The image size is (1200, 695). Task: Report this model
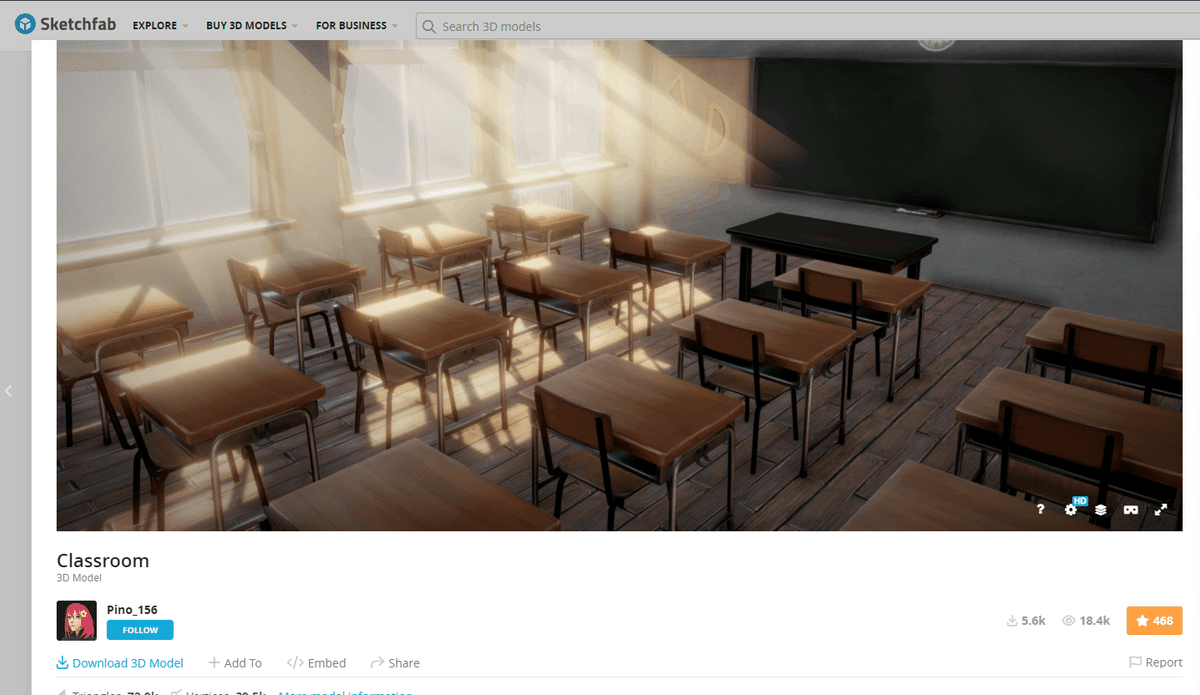(x=1156, y=662)
